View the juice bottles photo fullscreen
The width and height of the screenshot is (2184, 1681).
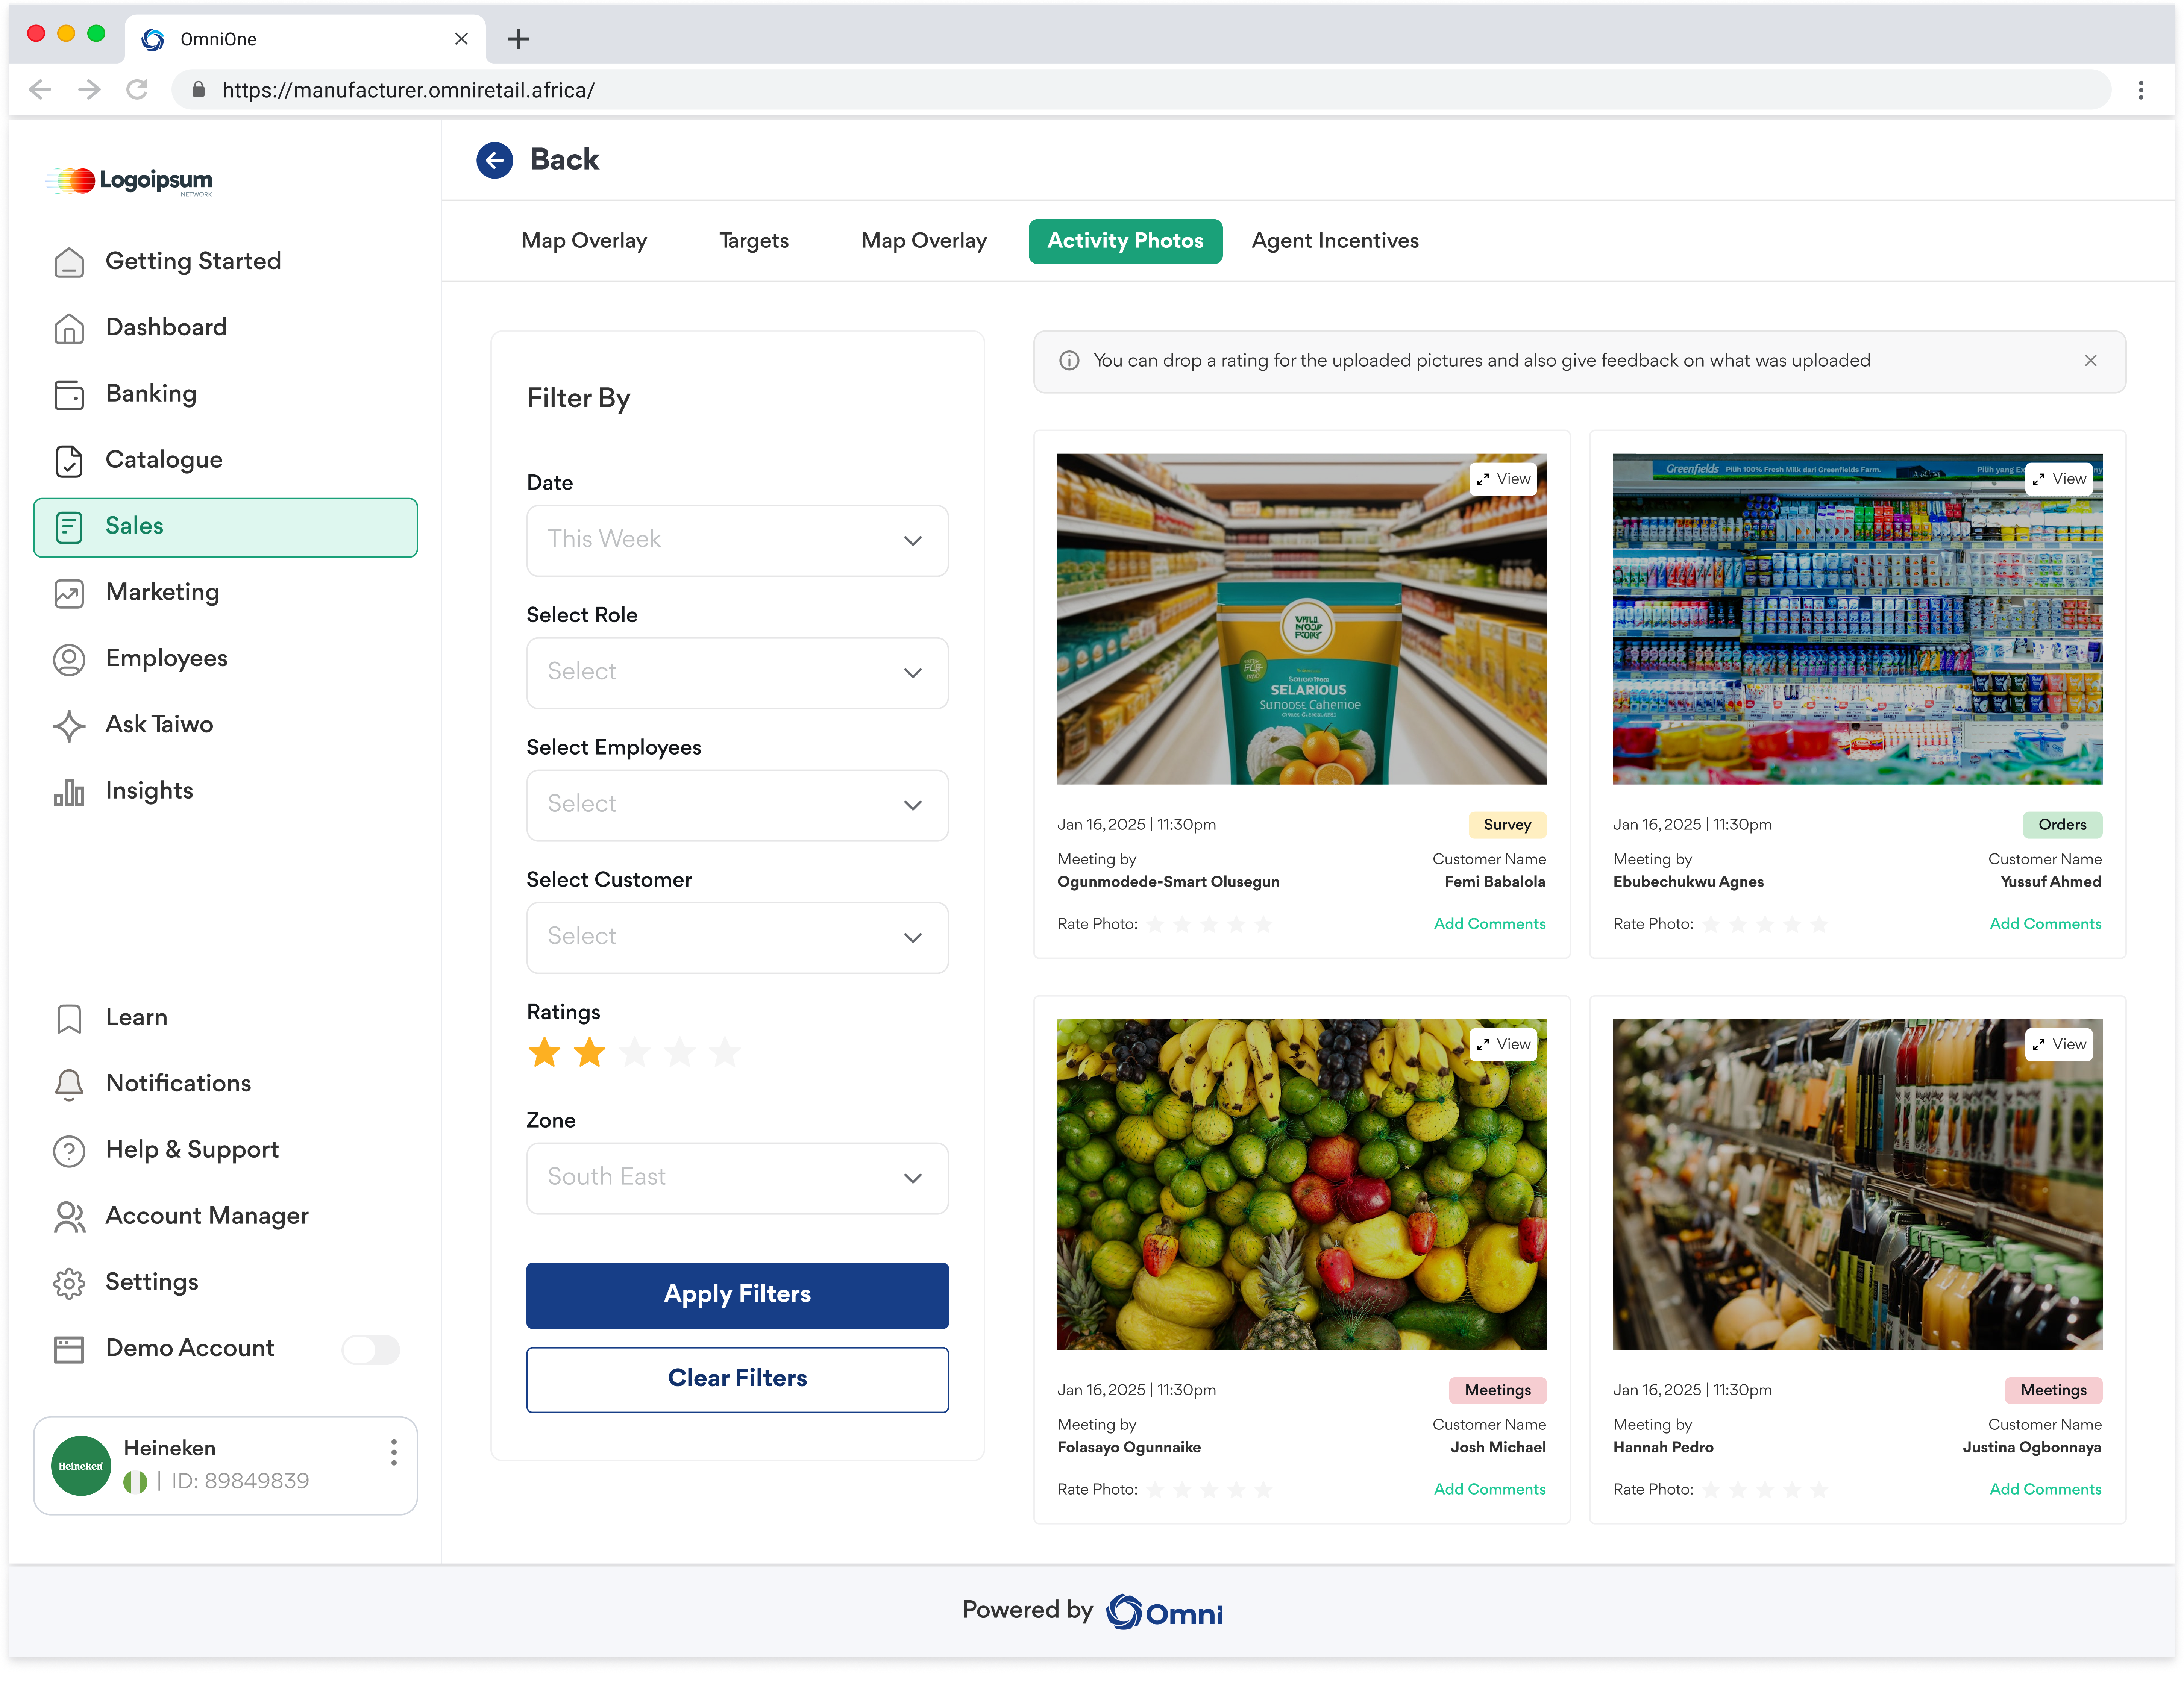click(2060, 1045)
